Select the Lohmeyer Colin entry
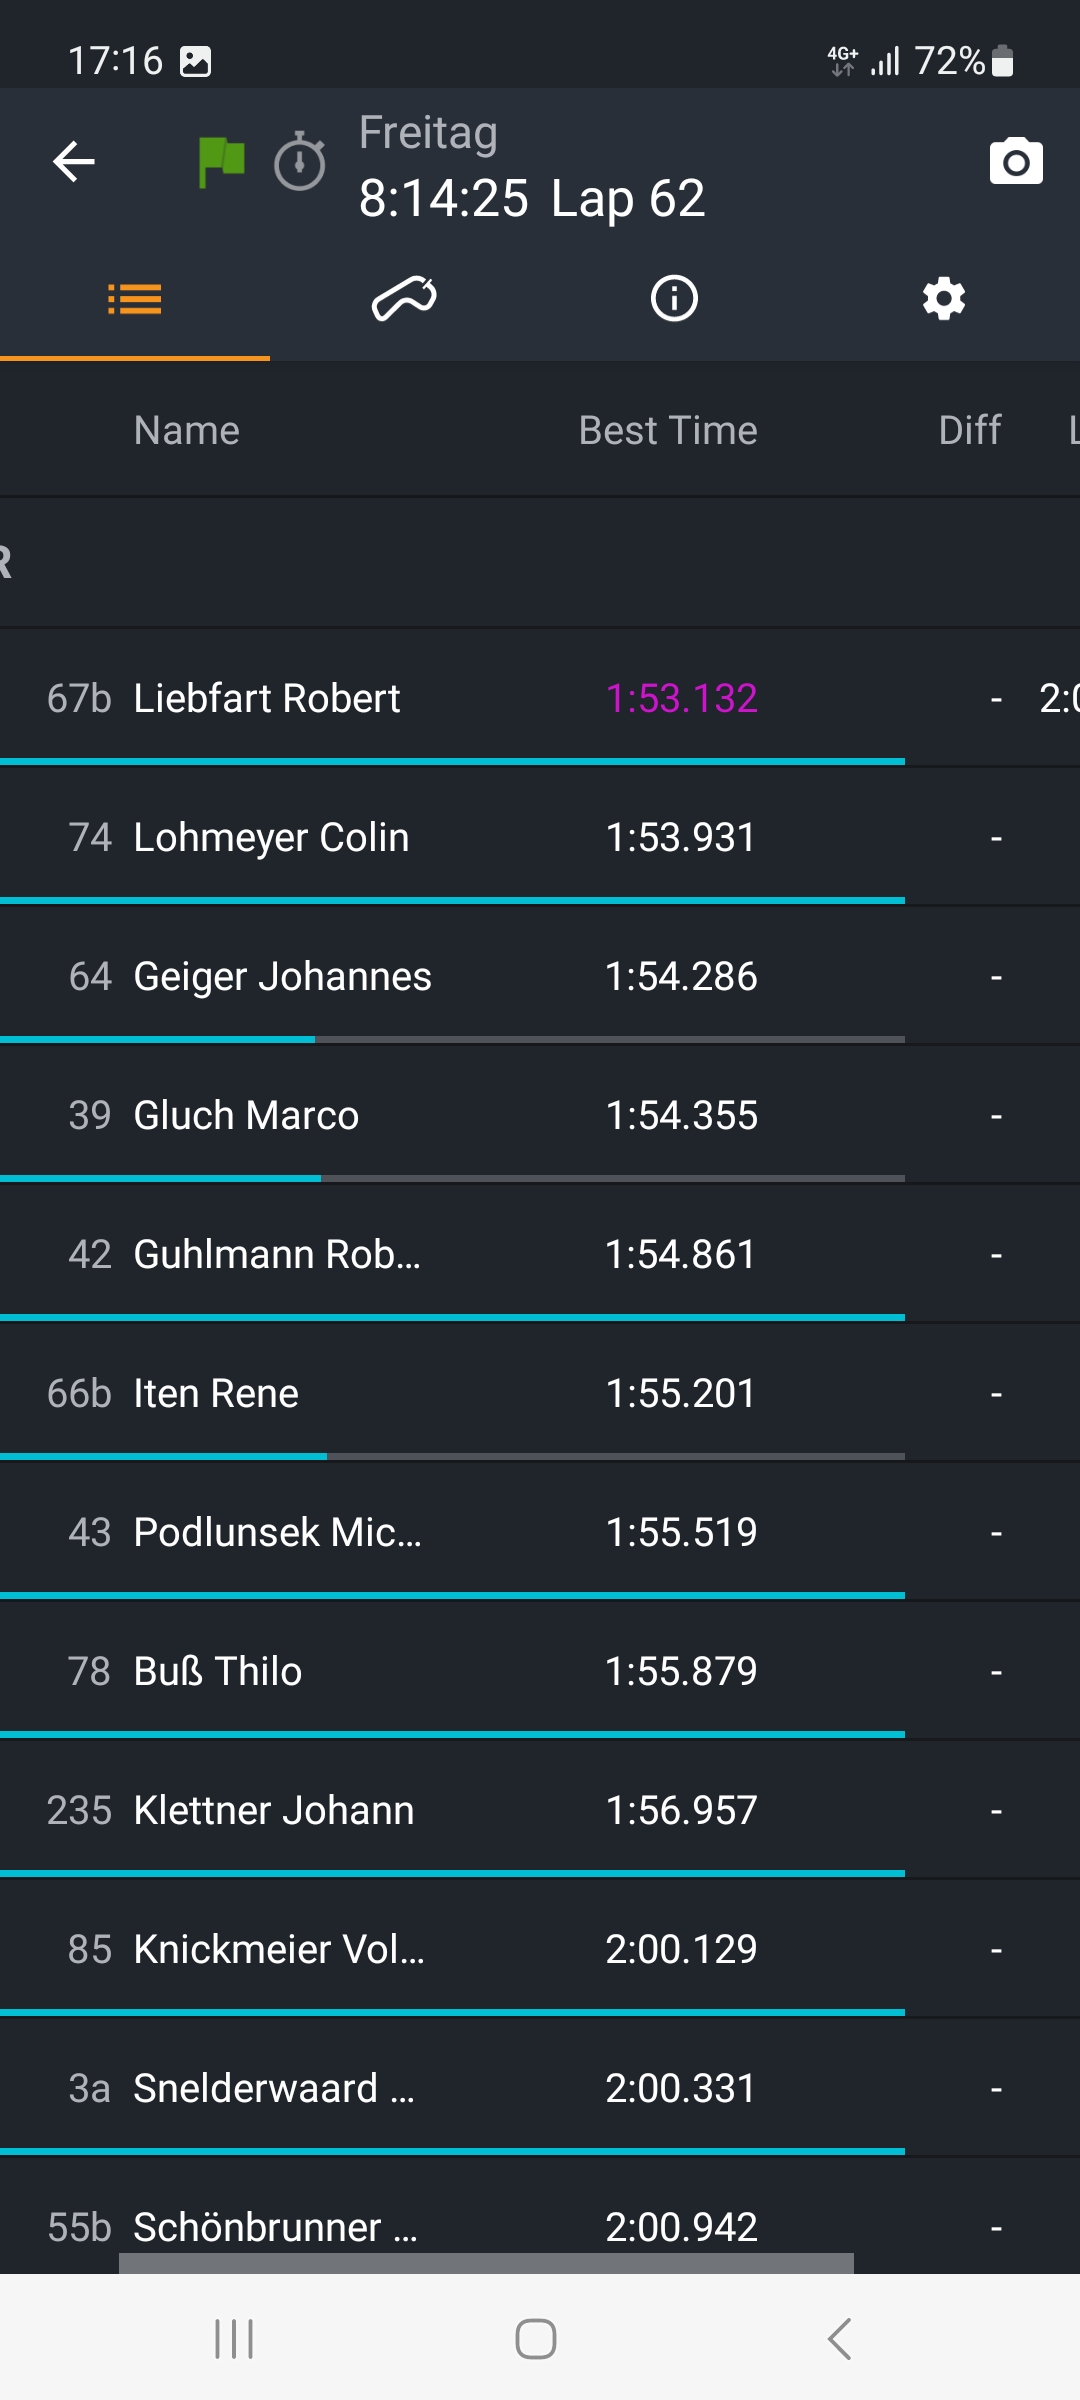Screen dimensions: 1080x2400 coord(271,837)
